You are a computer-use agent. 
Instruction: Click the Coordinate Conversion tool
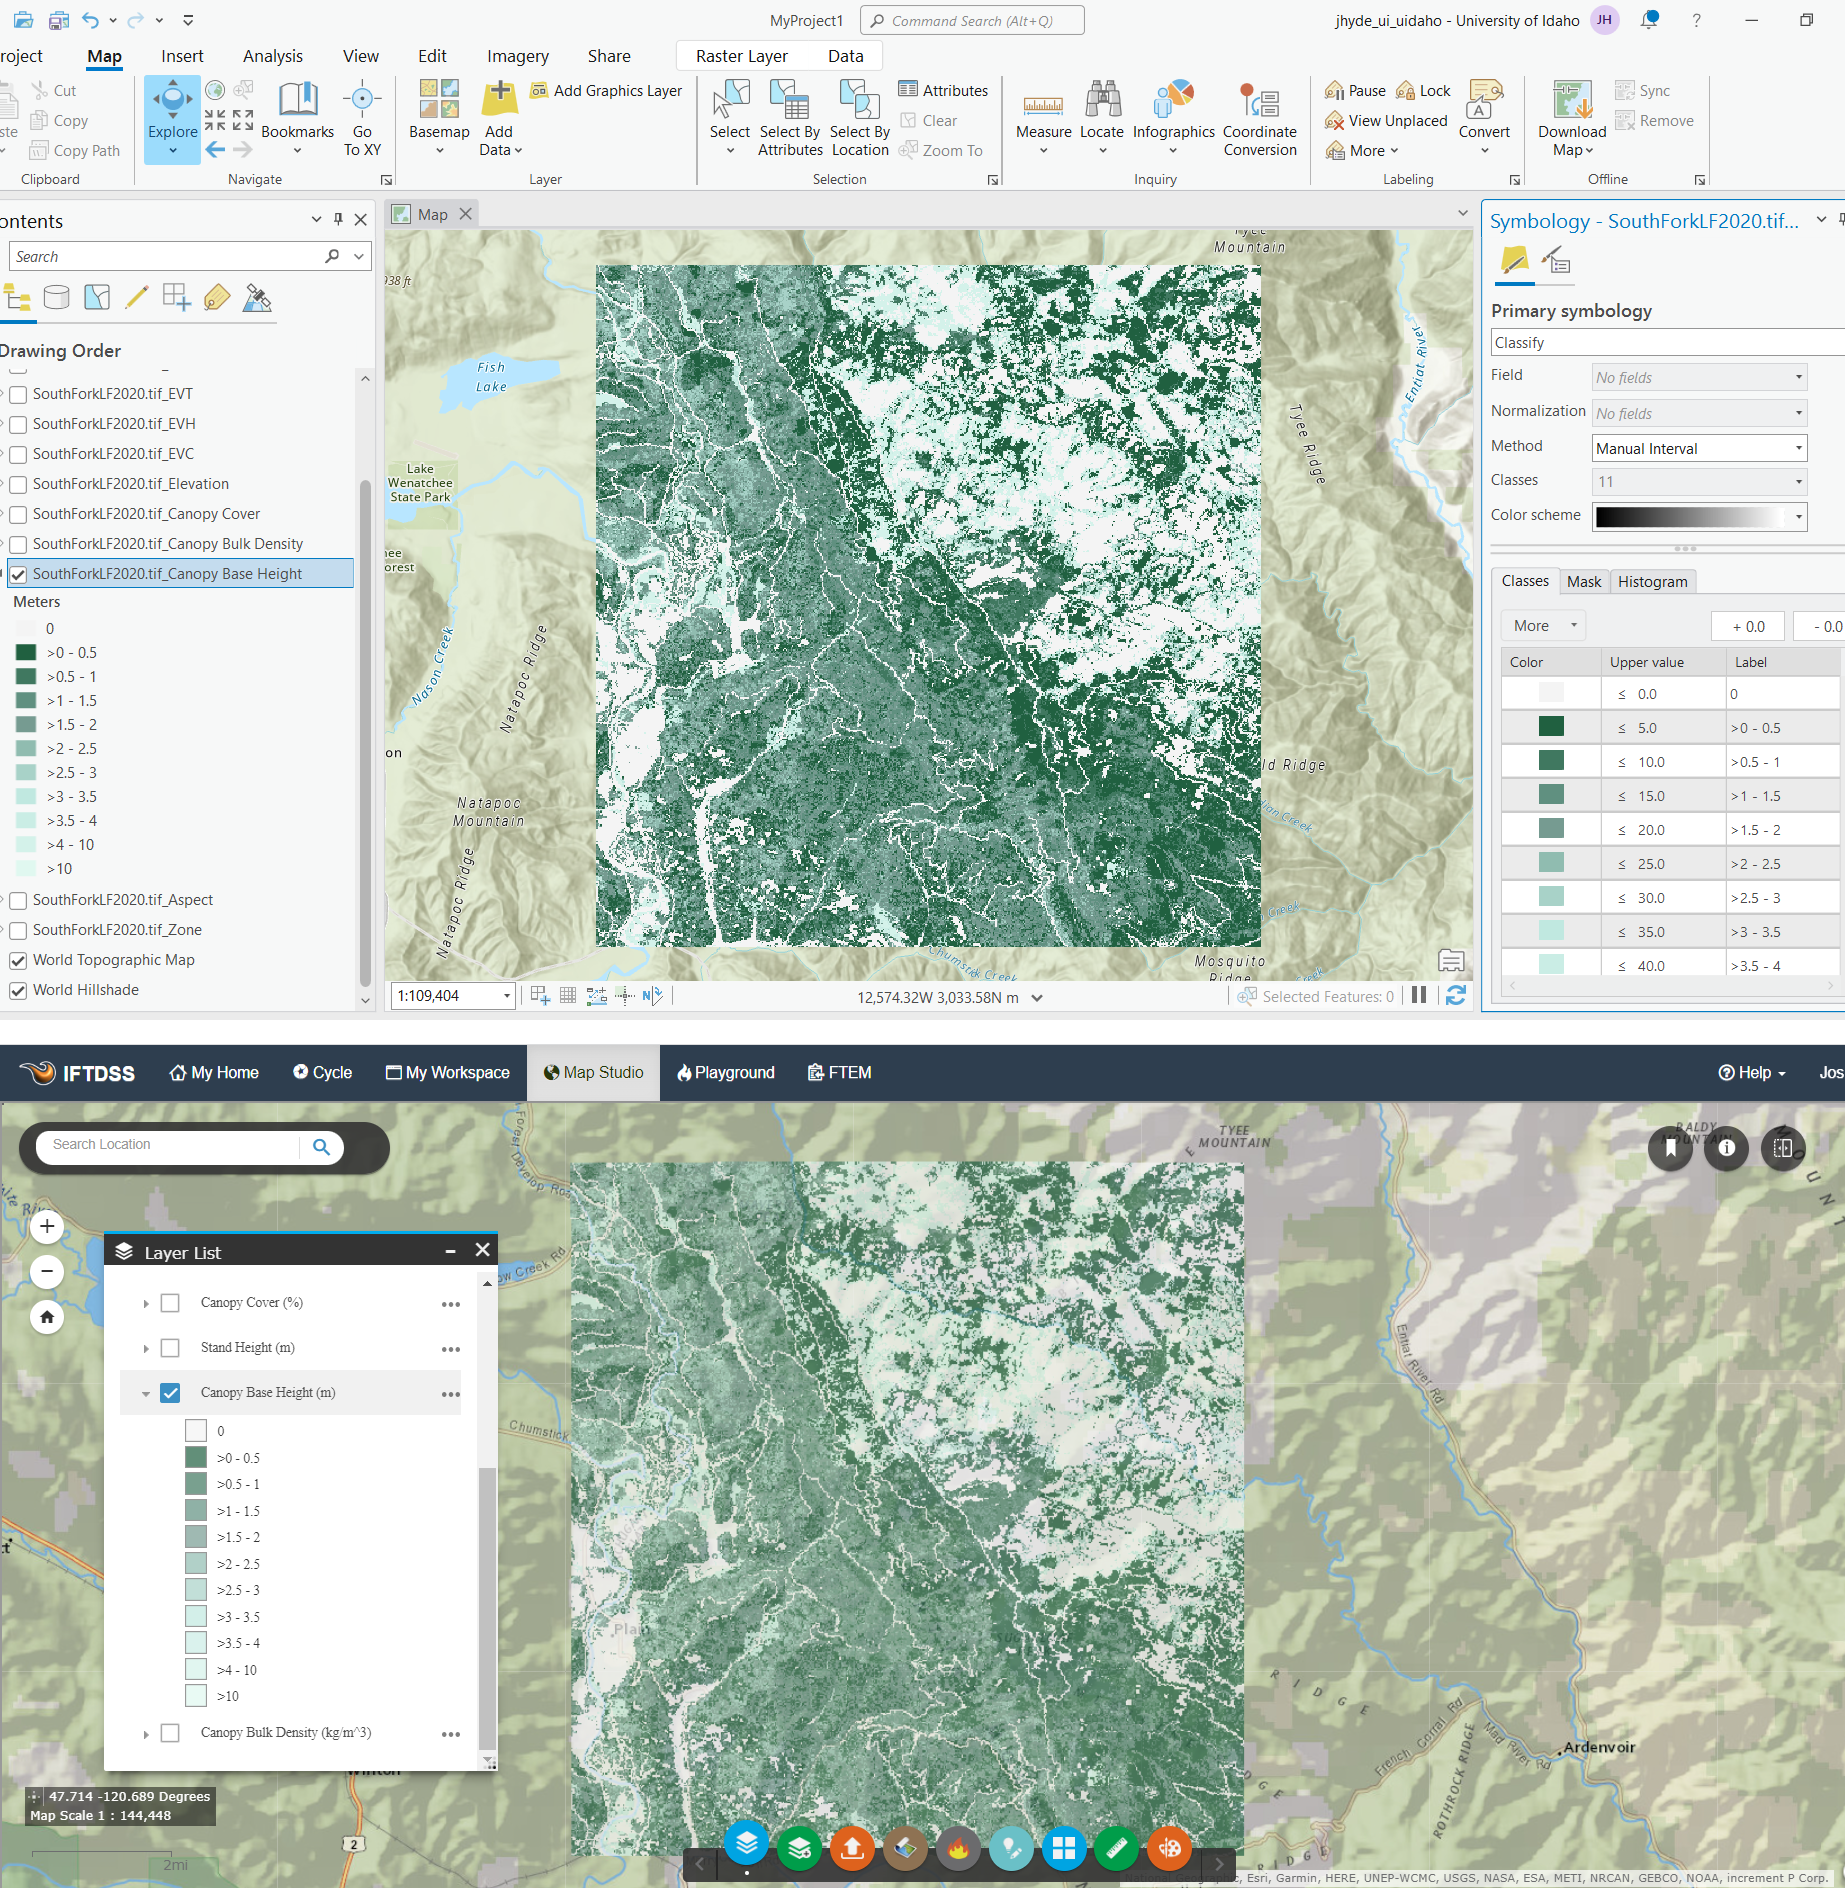click(x=1259, y=110)
